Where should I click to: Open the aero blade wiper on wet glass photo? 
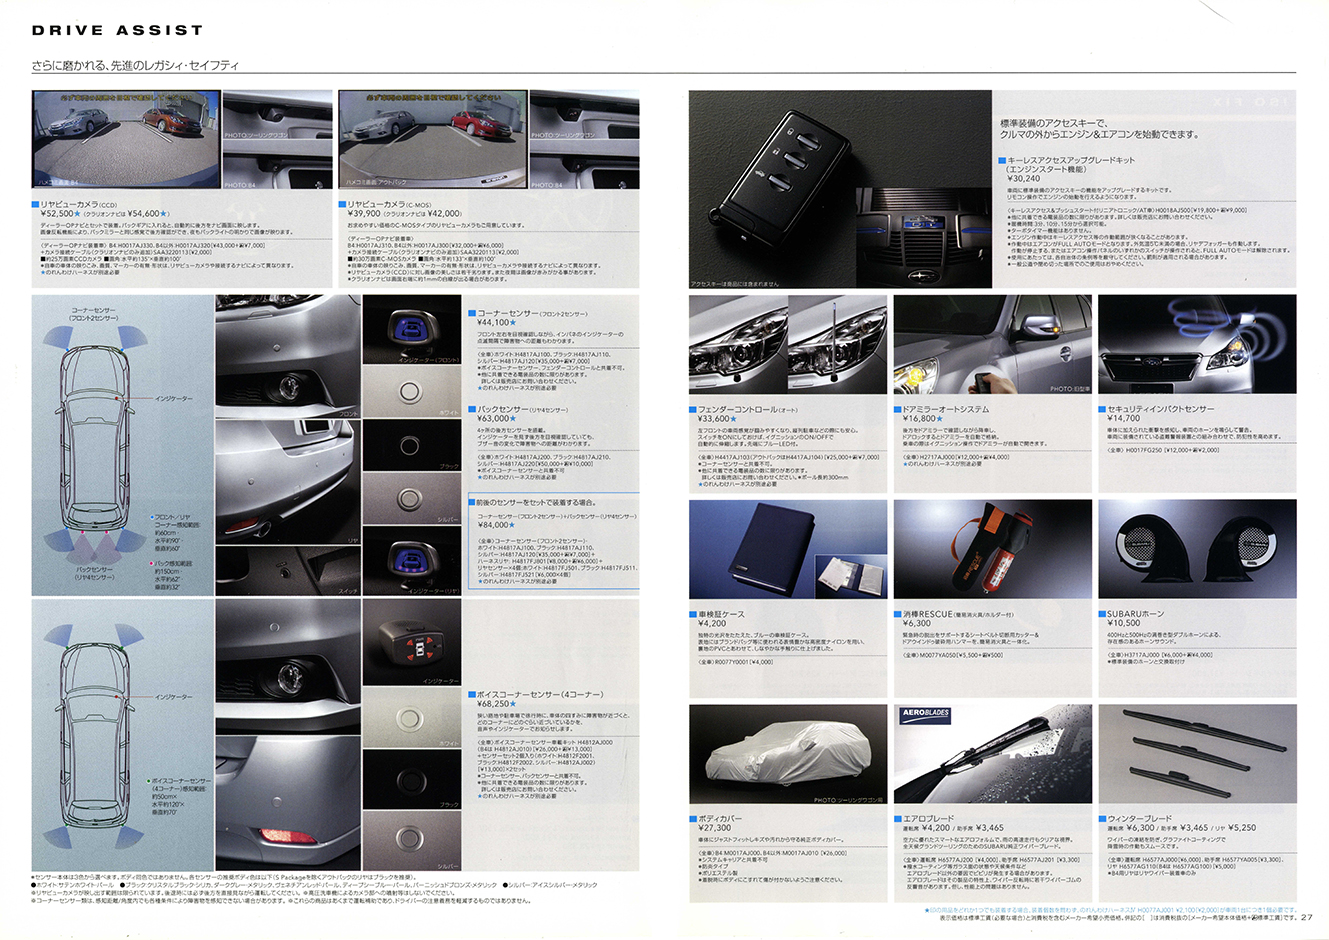click(992, 755)
